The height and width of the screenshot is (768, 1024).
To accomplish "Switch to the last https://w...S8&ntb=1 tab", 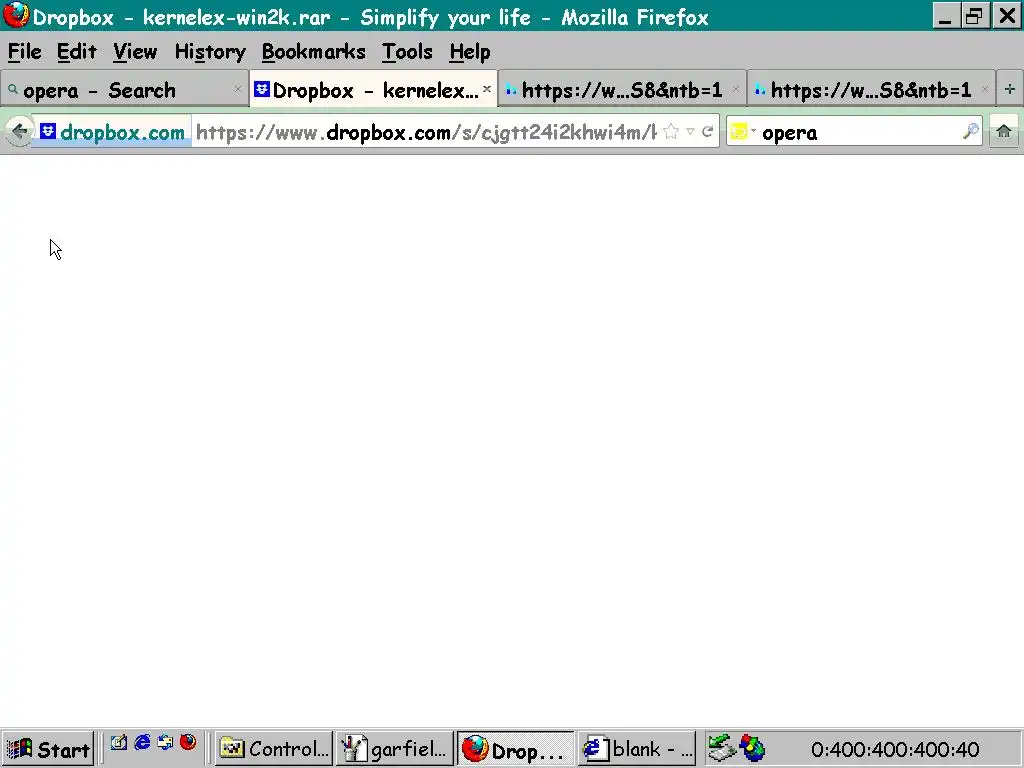I will (871, 89).
